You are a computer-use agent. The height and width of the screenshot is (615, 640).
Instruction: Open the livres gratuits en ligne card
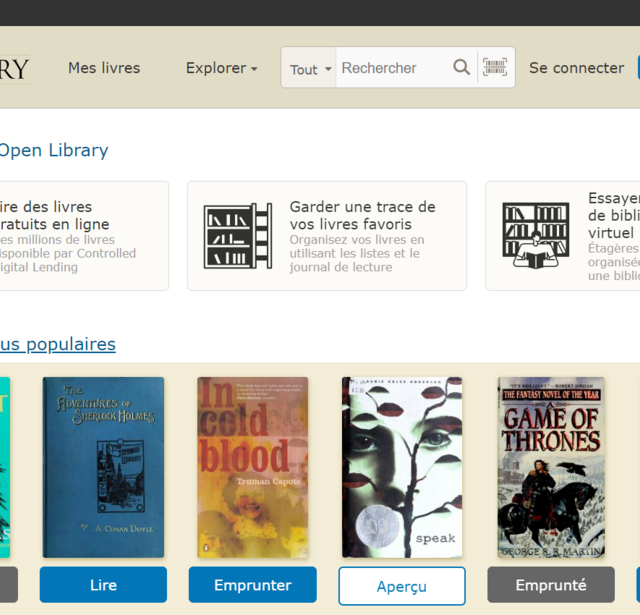click(x=84, y=236)
